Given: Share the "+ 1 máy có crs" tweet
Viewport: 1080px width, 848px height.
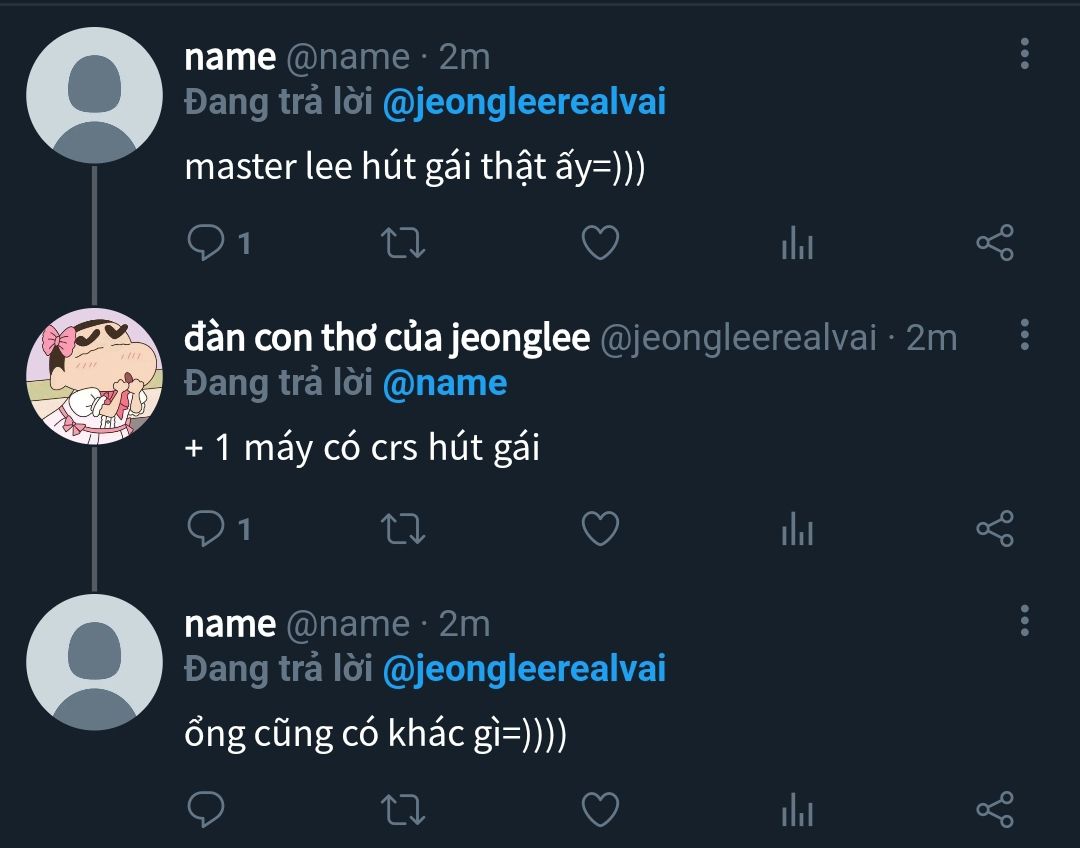Looking at the screenshot, I should (995, 528).
